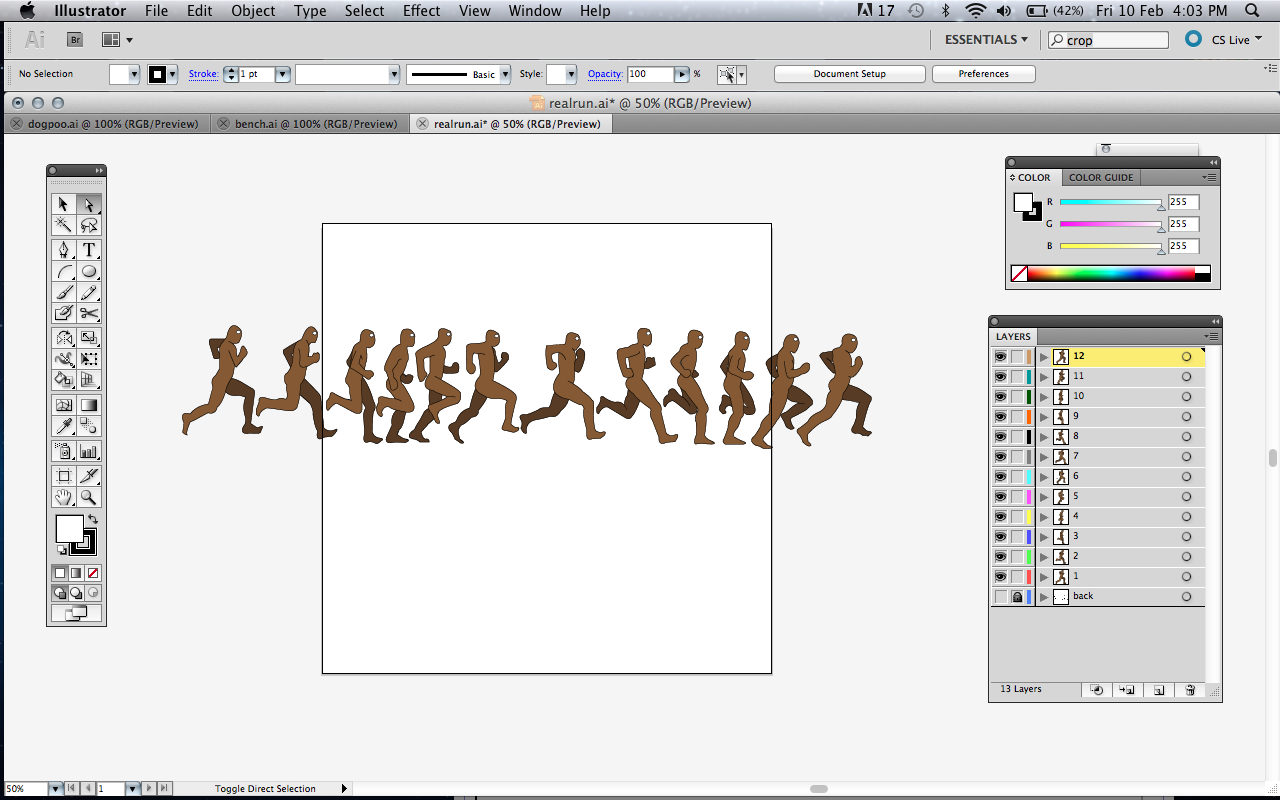
Task: Lock layer 10 using lock column
Action: point(1017,397)
